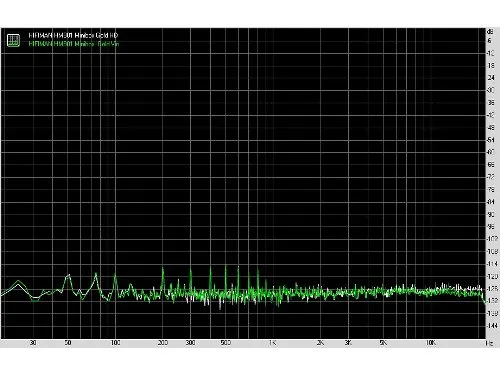Click the -144 dB scale label
Screen dimensions: 500x375
(x=492, y=326)
